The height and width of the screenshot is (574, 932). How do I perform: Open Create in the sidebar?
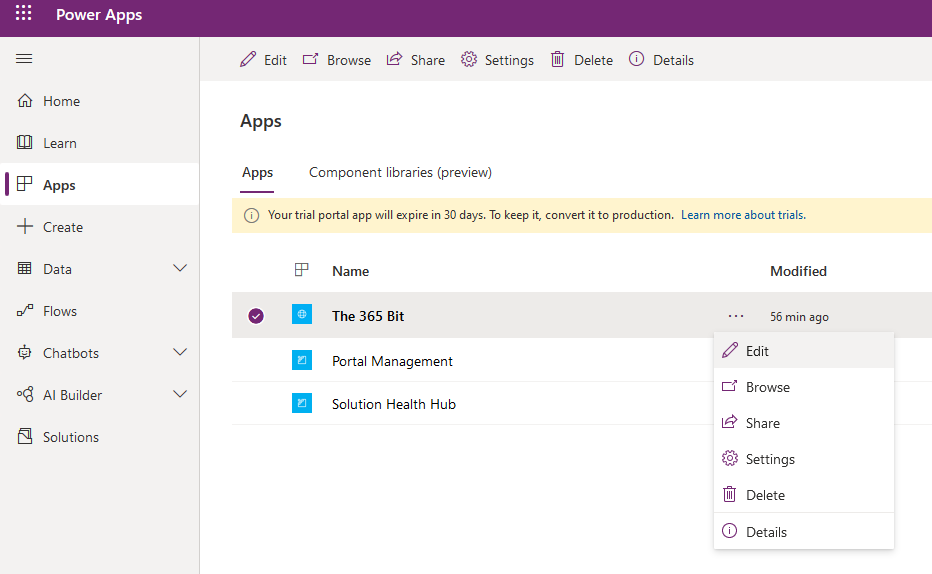click(99, 227)
